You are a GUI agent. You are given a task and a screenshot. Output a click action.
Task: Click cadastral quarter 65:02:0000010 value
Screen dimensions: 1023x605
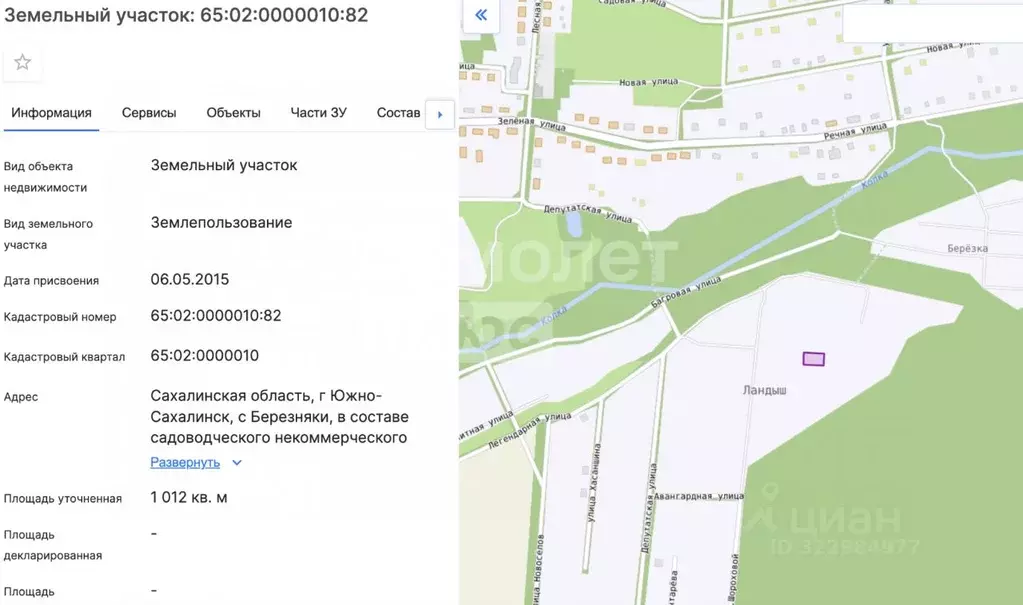(x=205, y=355)
